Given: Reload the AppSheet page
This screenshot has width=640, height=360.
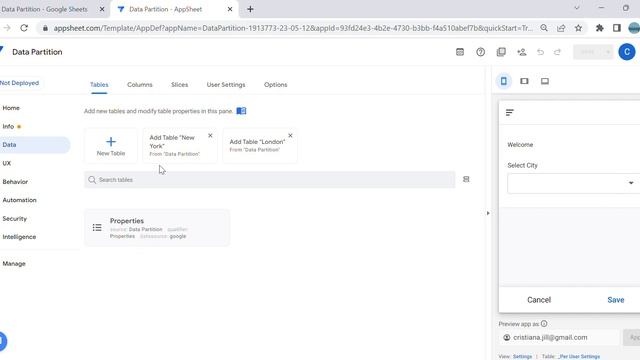Looking at the screenshot, I should [24, 28].
